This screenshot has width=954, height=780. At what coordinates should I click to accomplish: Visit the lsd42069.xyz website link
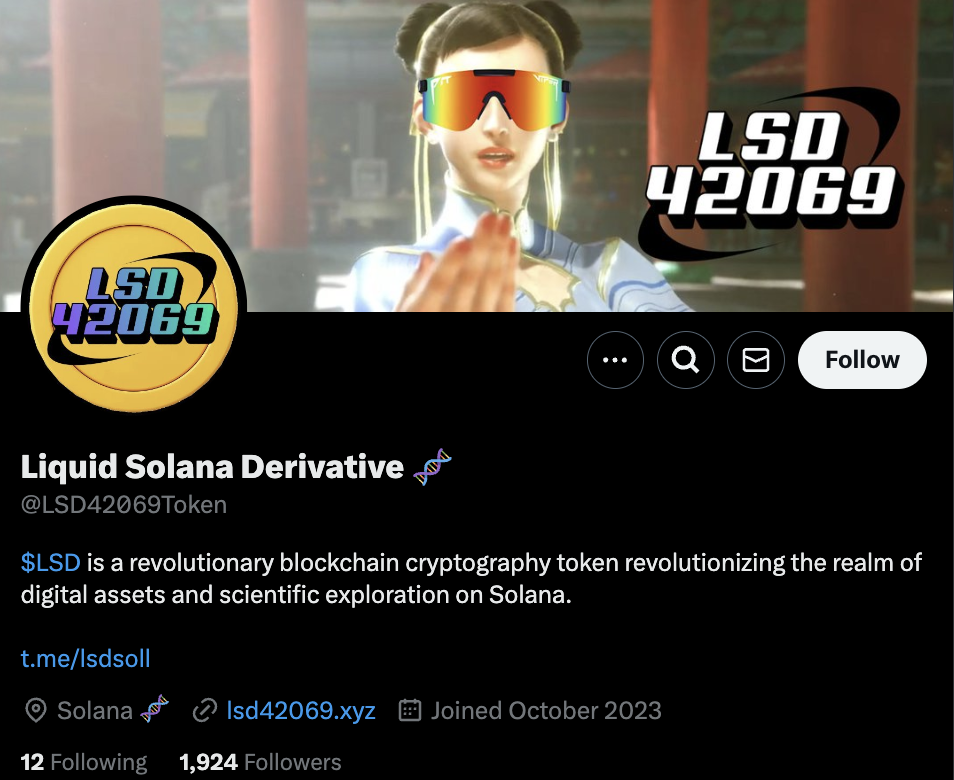pos(301,710)
